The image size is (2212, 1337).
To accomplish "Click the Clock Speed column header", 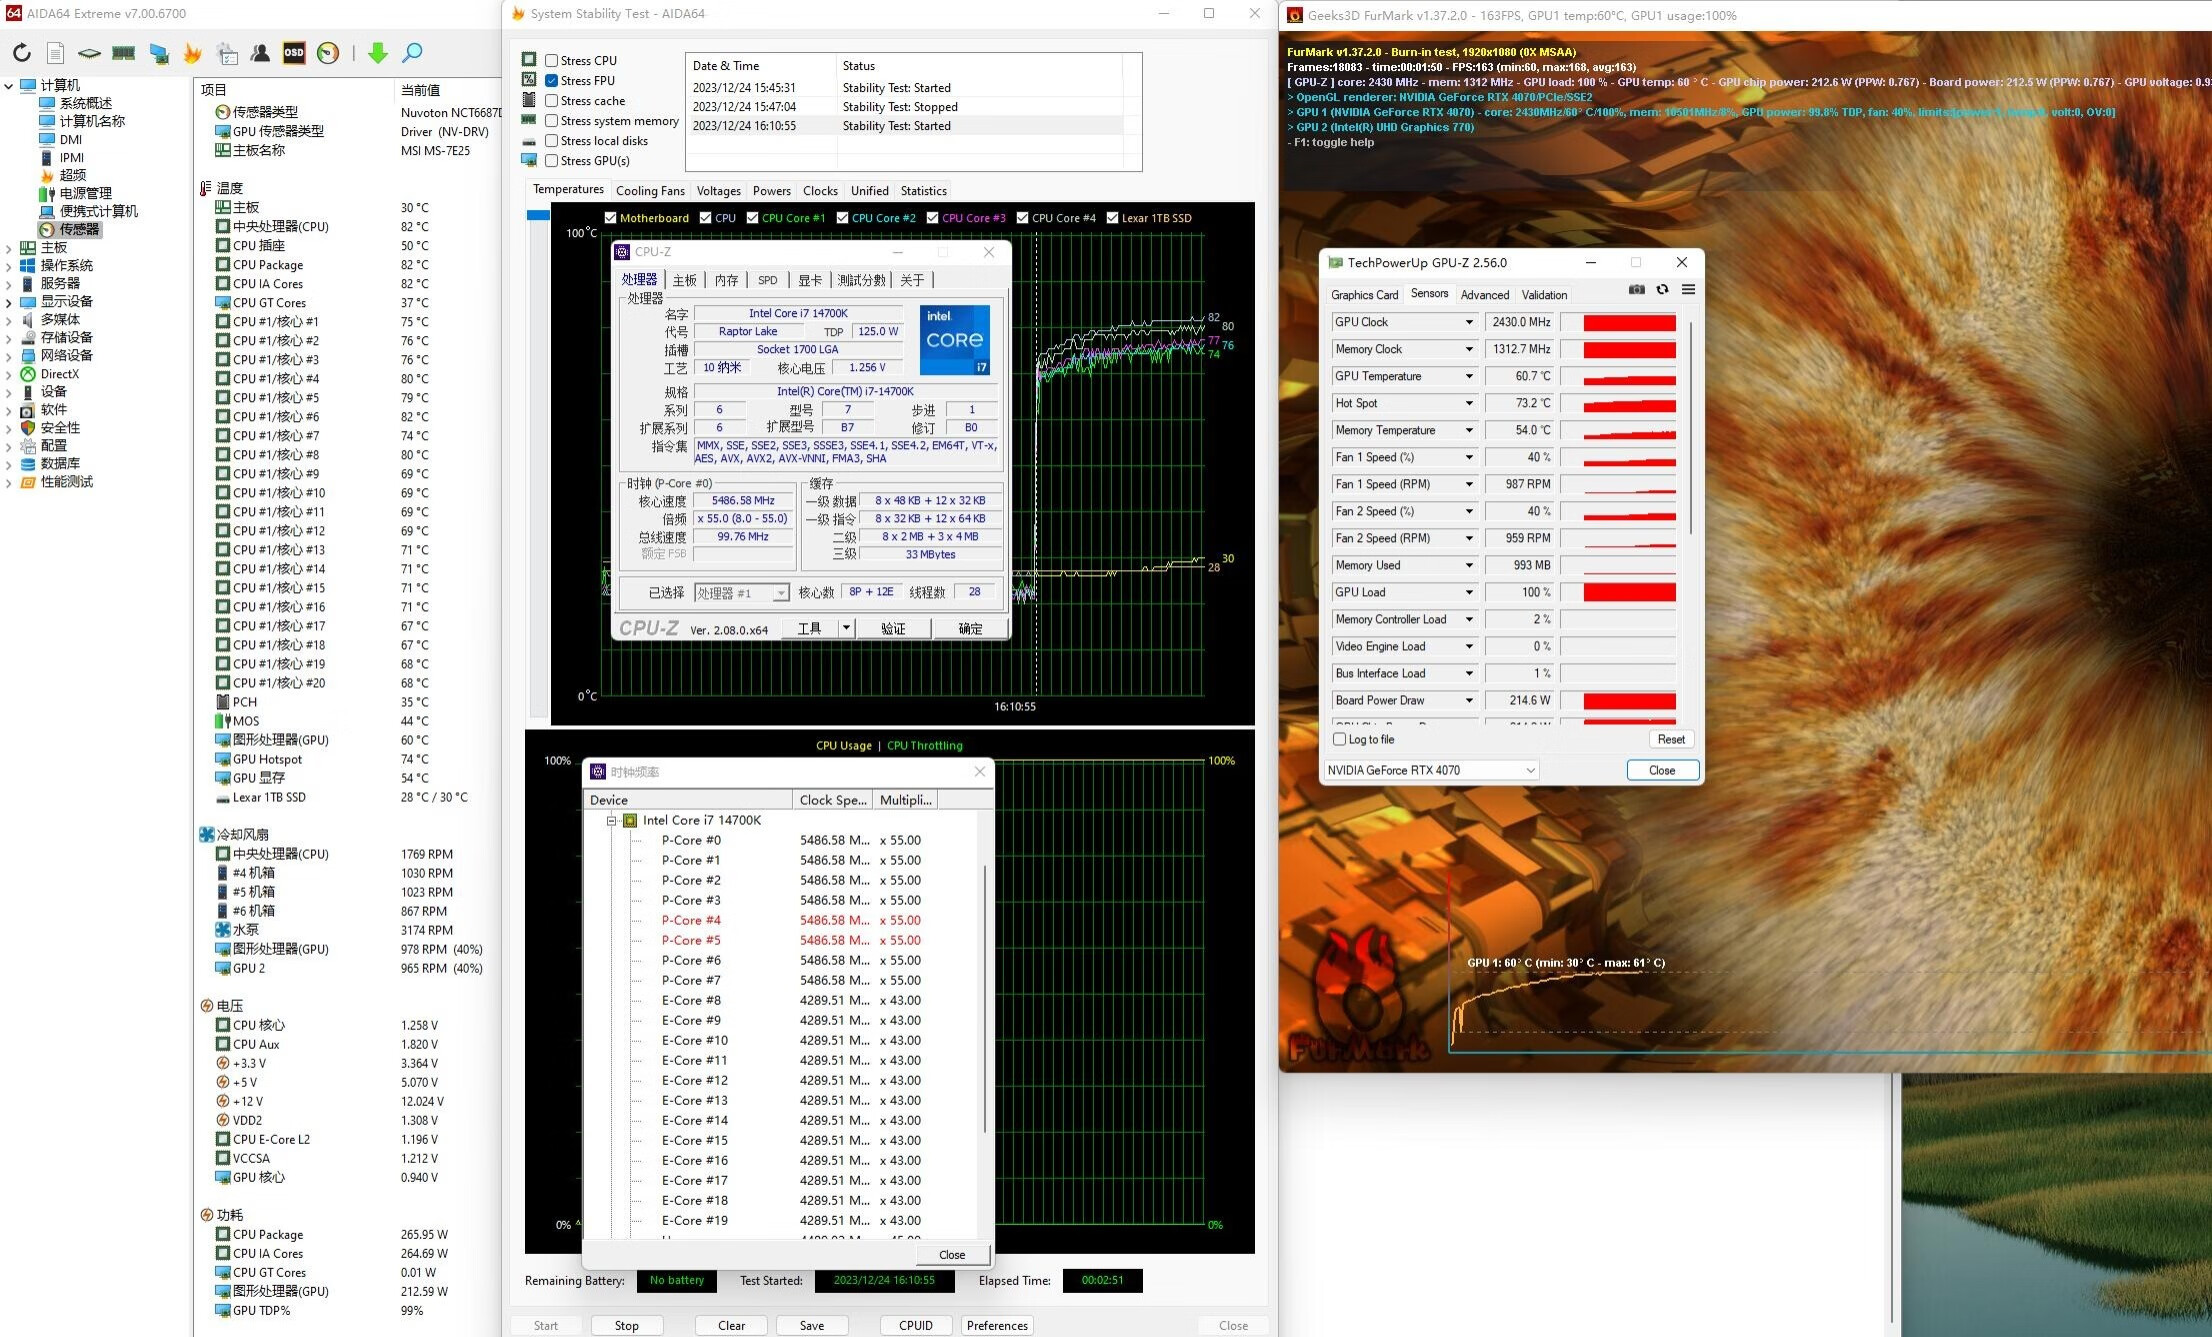I will 833,799.
